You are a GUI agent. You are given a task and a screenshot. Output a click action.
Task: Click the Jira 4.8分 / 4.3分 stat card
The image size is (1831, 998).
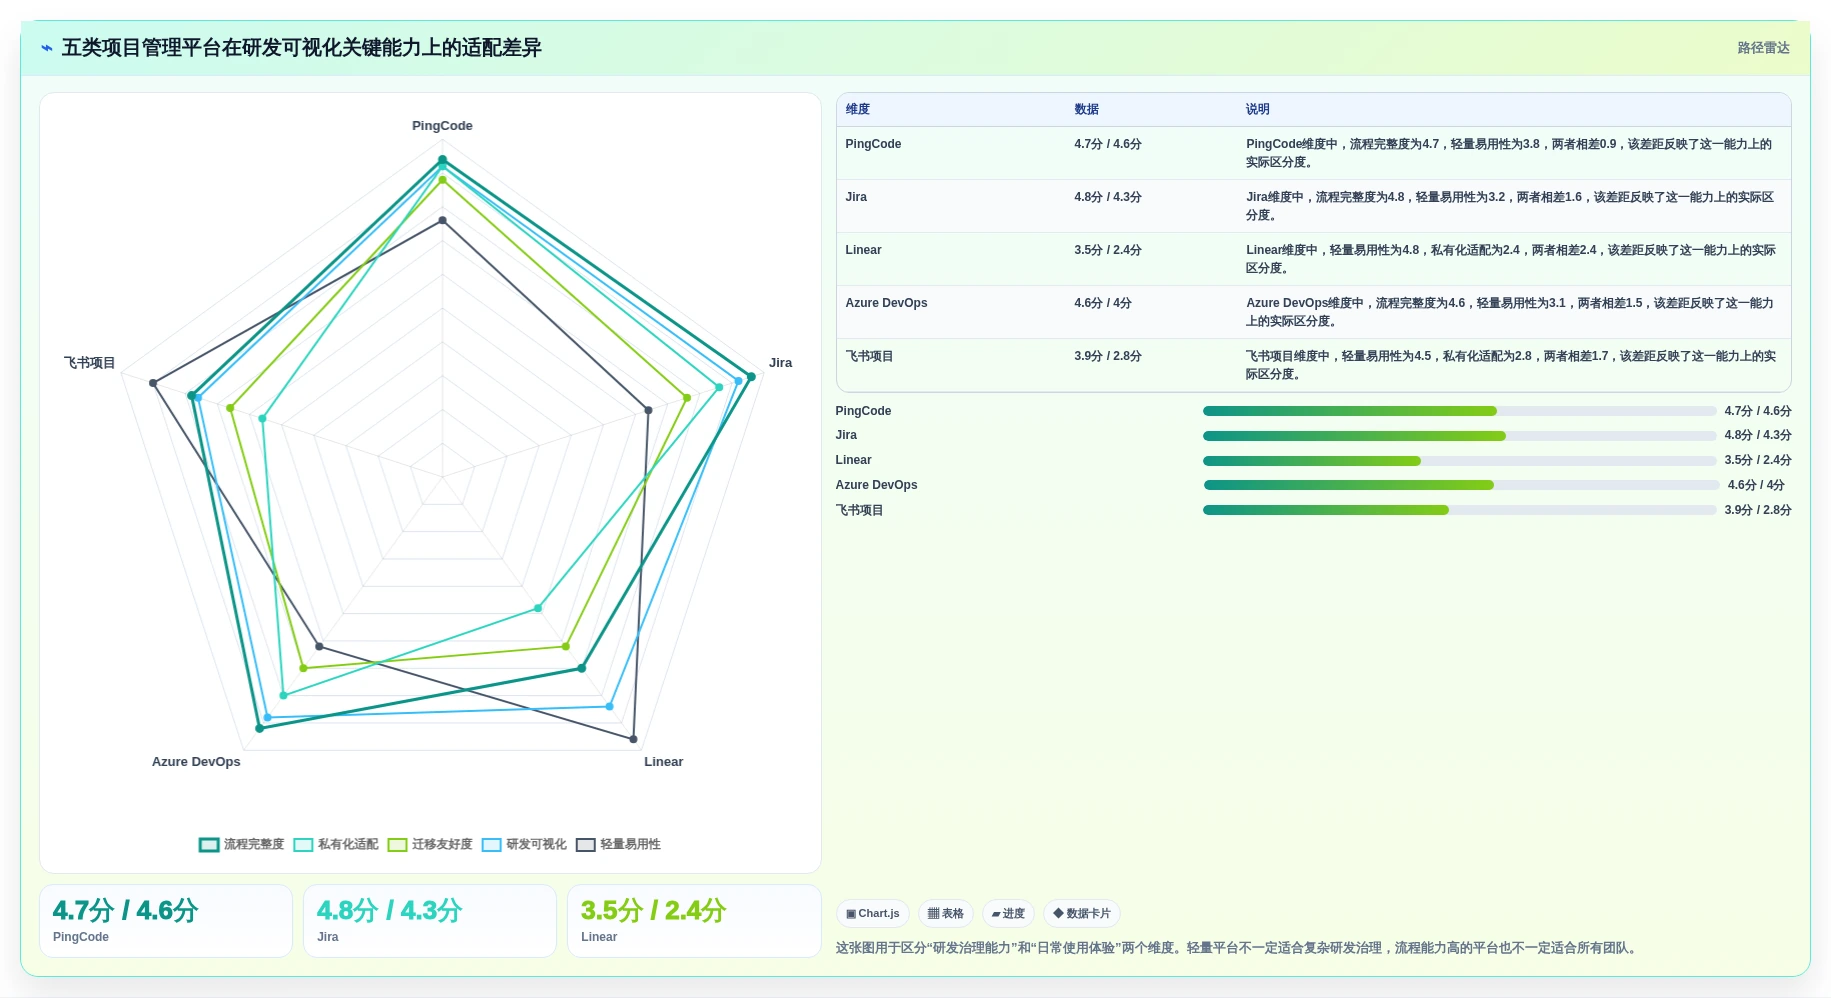click(x=430, y=921)
